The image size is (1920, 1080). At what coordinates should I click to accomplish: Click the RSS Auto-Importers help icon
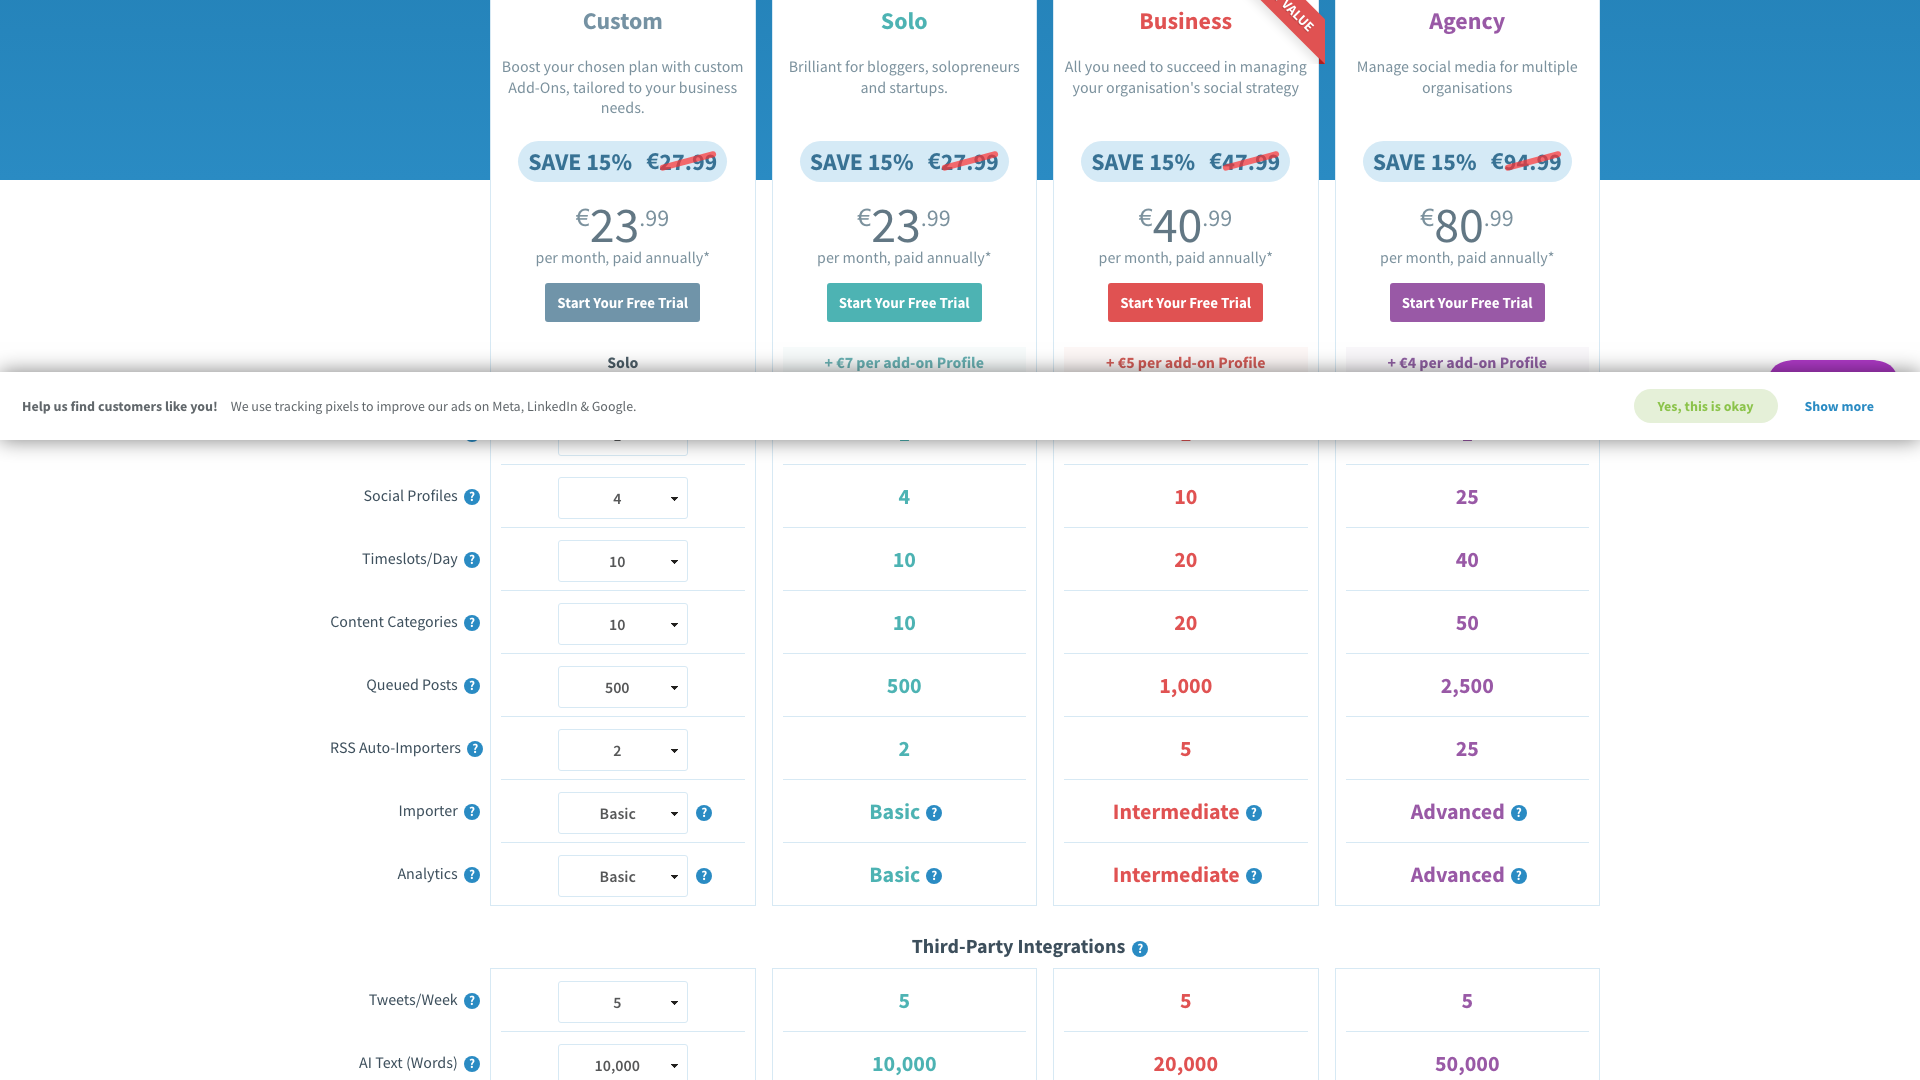coord(476,748)
